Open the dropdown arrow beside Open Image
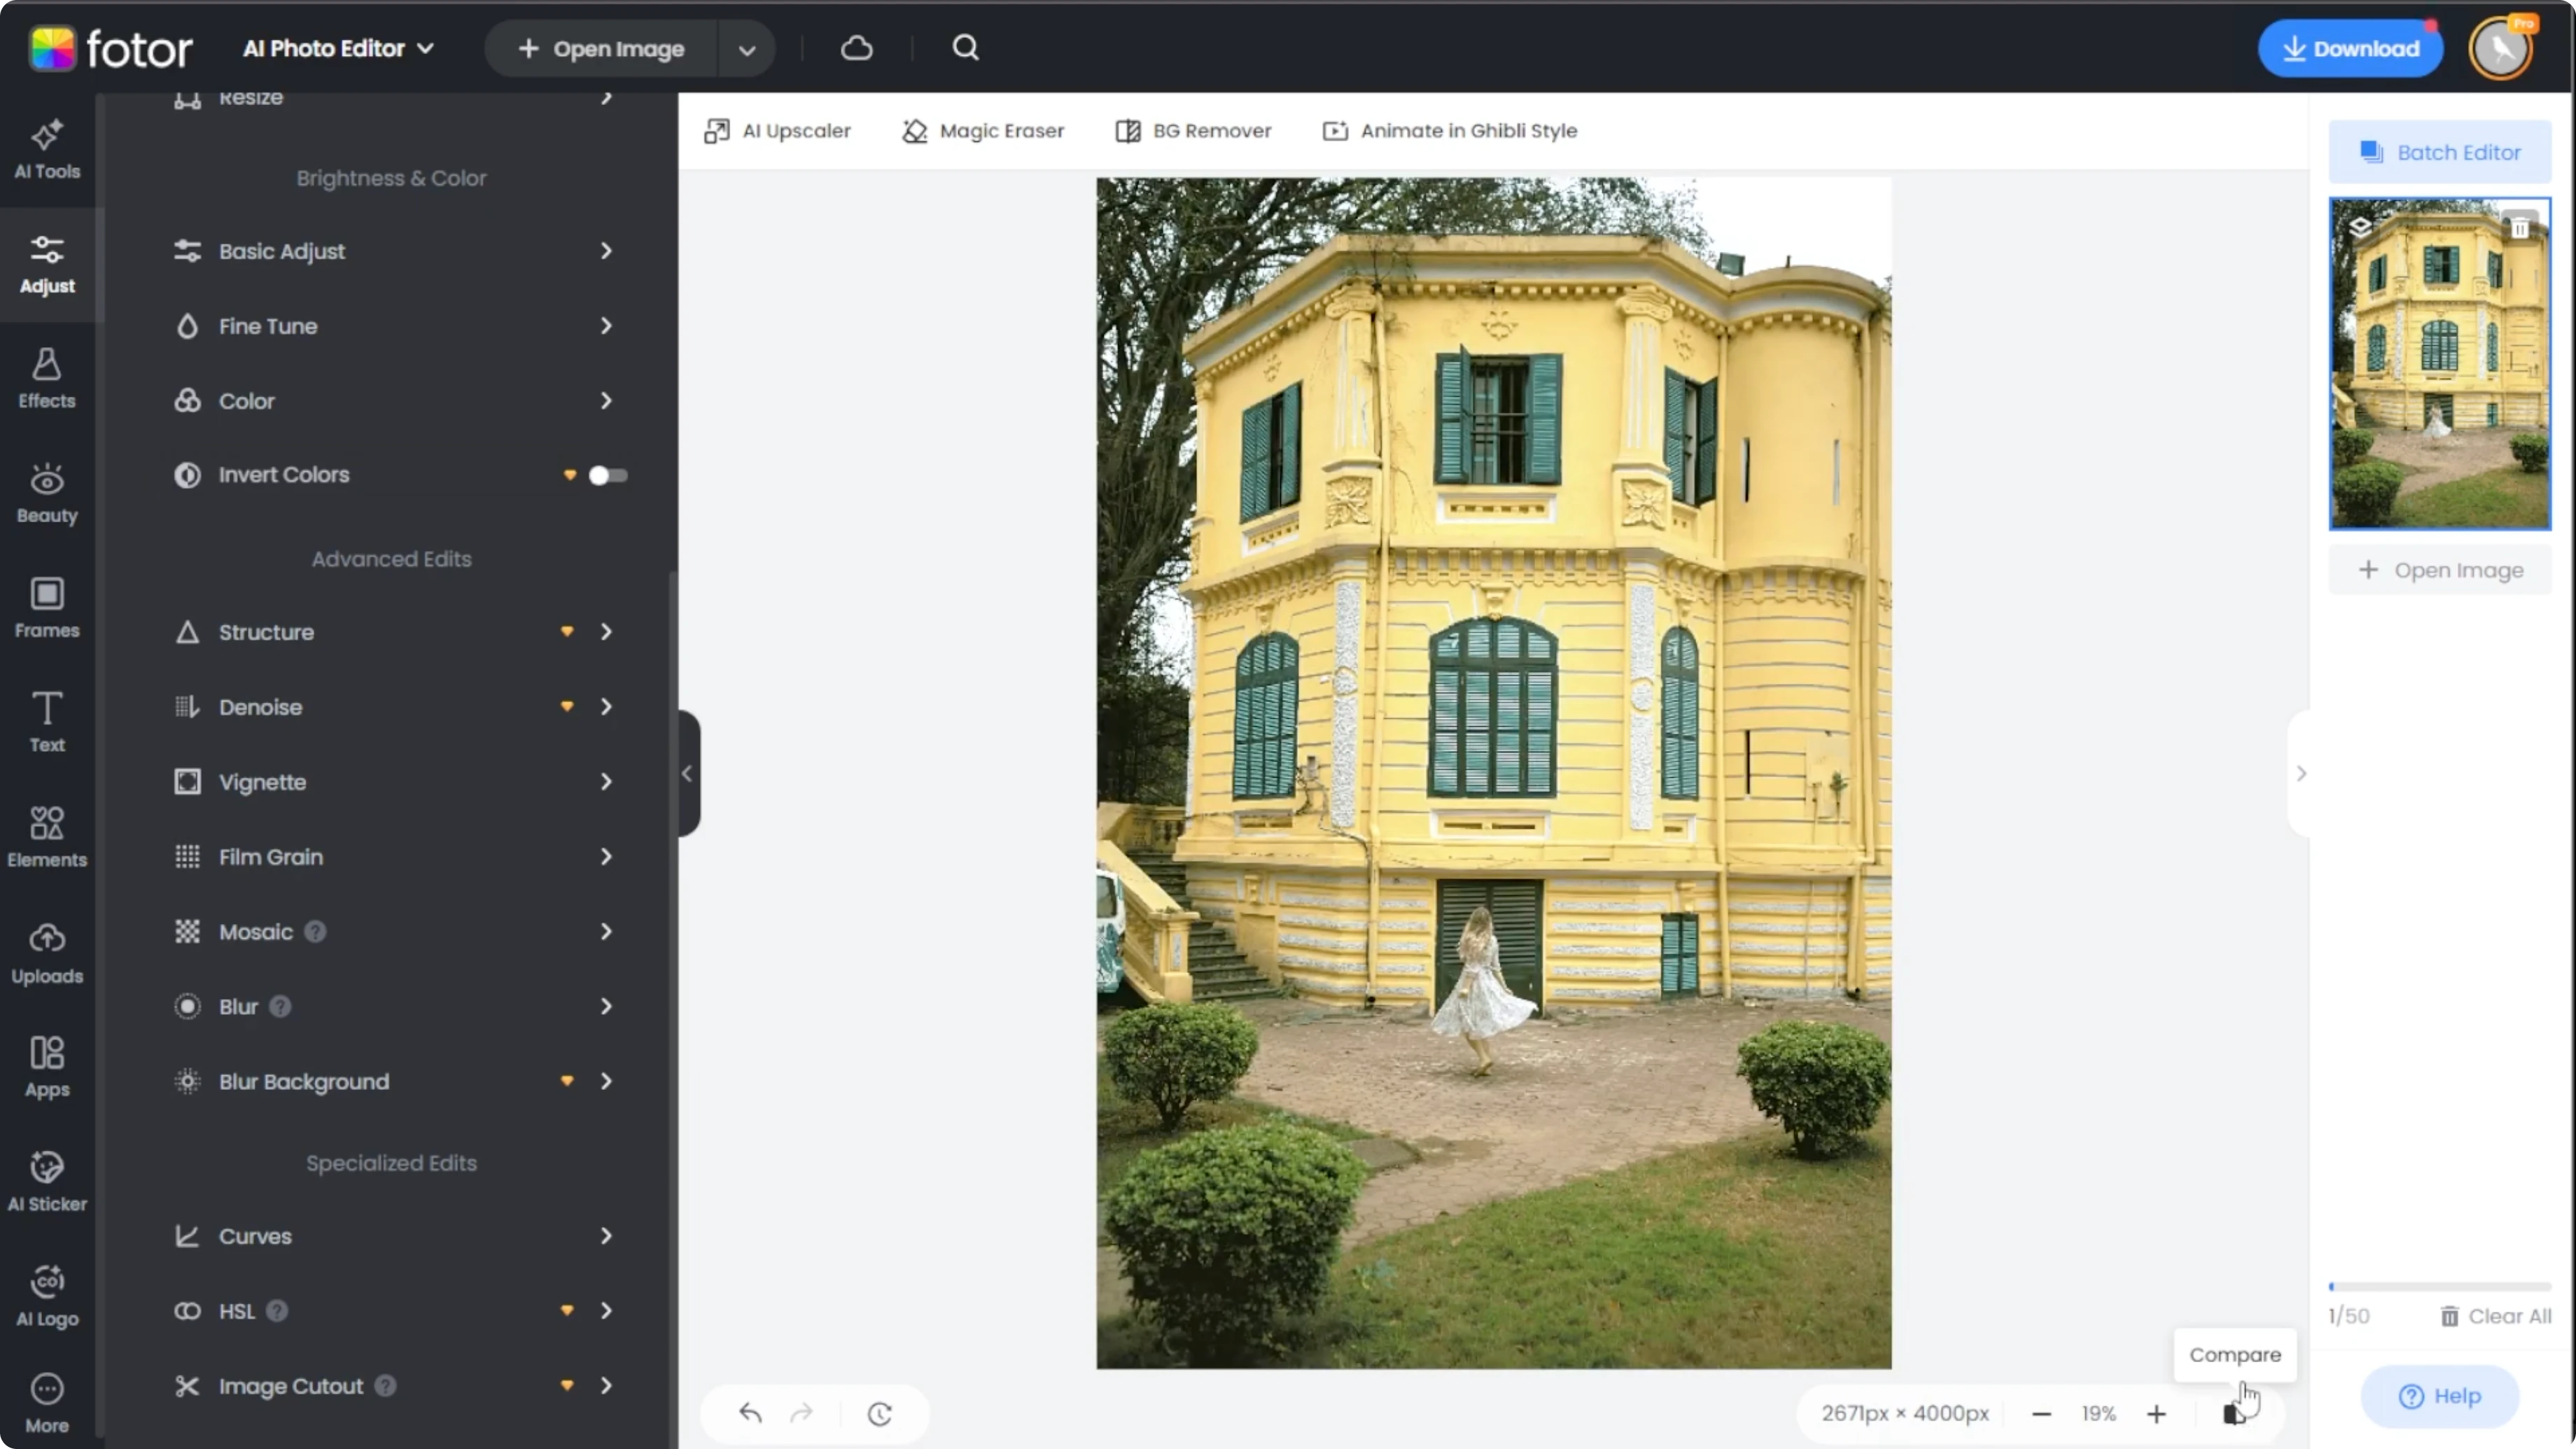This screenshot has width=2576, height=1449. (x=746, y=49)
